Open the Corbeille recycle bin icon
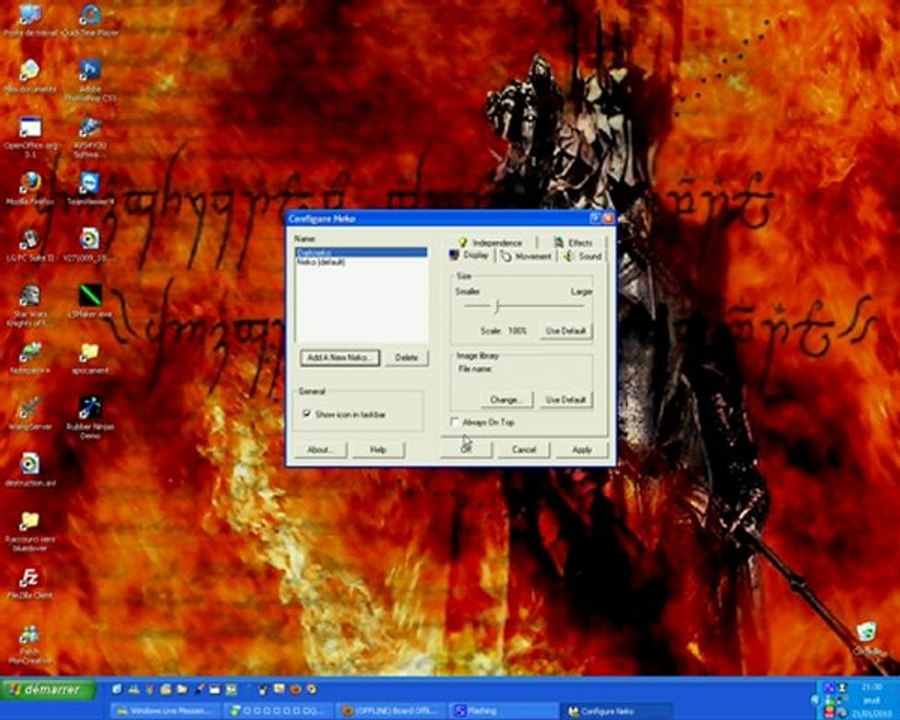This screenshot has height=720, width=900. tap(868, 638)
